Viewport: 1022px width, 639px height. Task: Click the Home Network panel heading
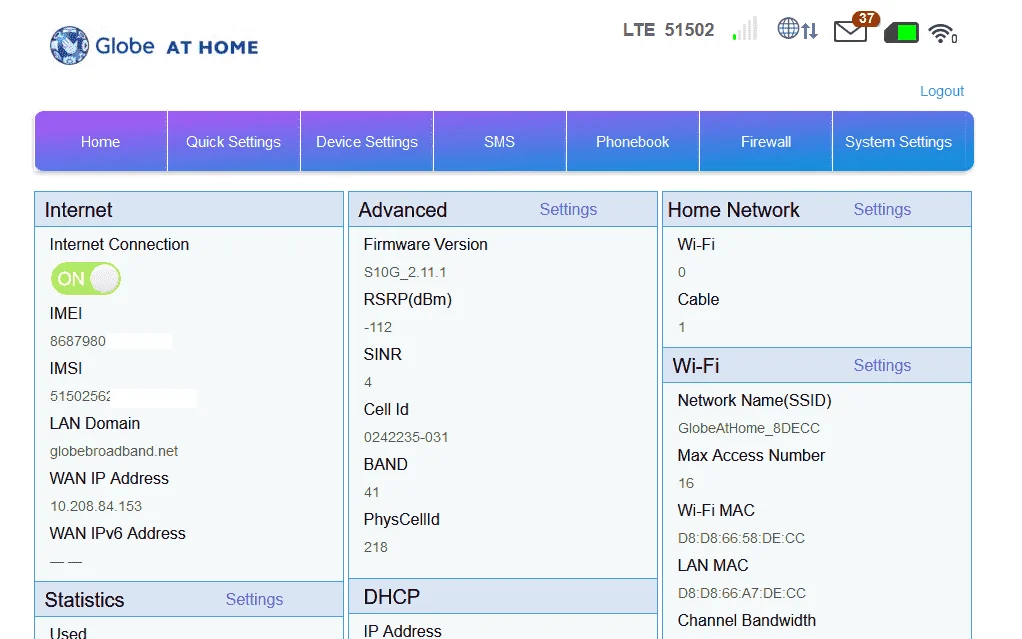coord(733,210)
